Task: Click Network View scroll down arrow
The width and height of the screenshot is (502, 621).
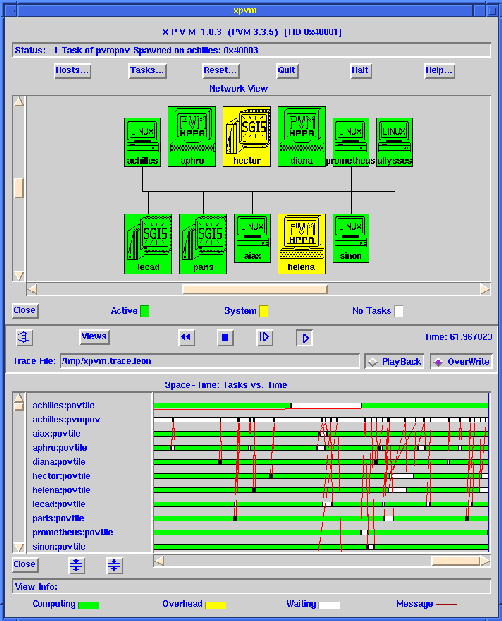Action: point(19,275)
